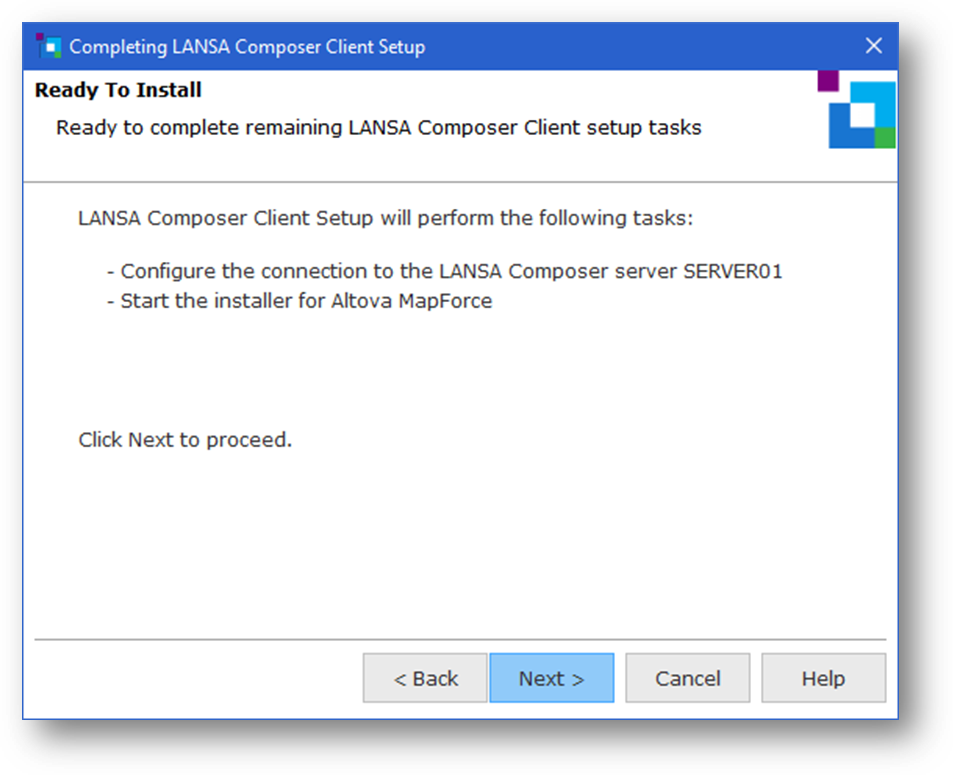Image resolution: width=953 pixels, height=775 pixels.
Task: Click the "Click Next to proceed." text
Action: 185,439
